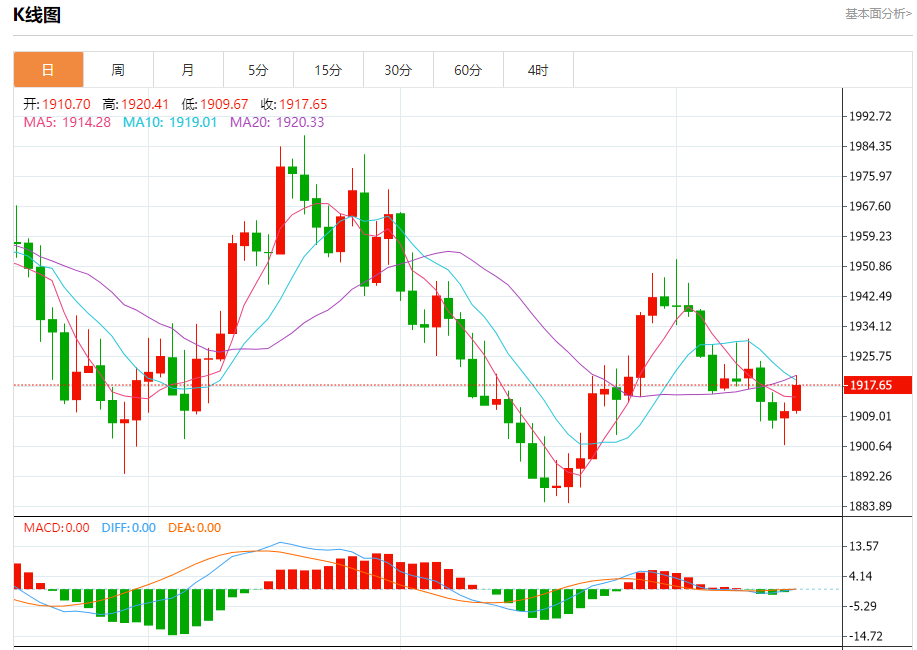Click the 收: 1917.65 close price value

[294, 105]
